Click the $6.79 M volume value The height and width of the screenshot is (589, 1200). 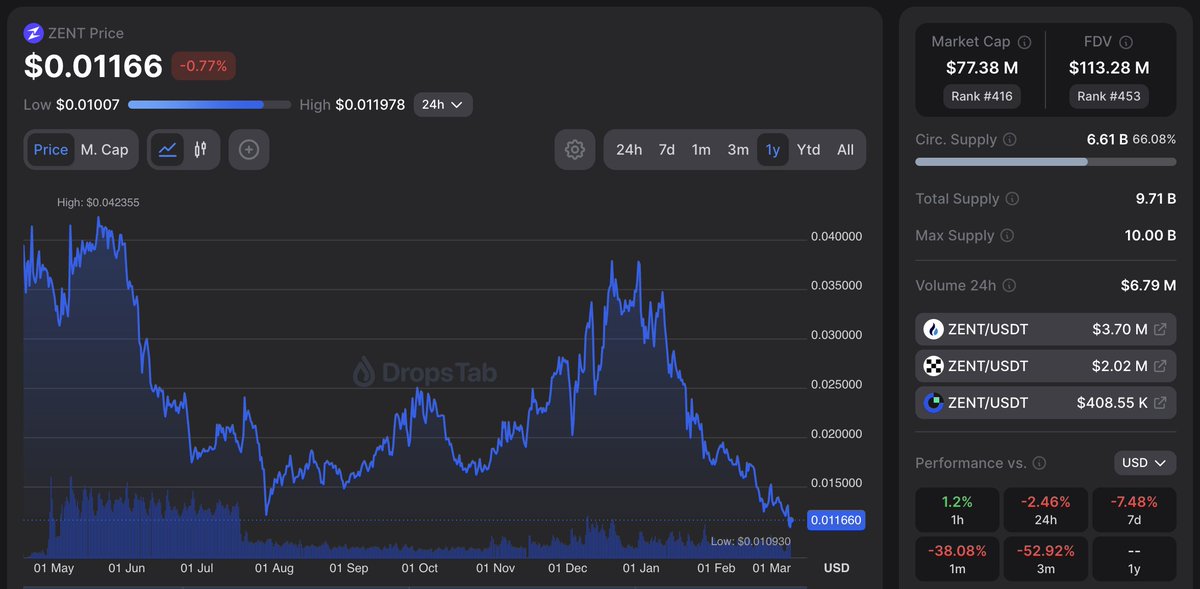[1148, 286]
